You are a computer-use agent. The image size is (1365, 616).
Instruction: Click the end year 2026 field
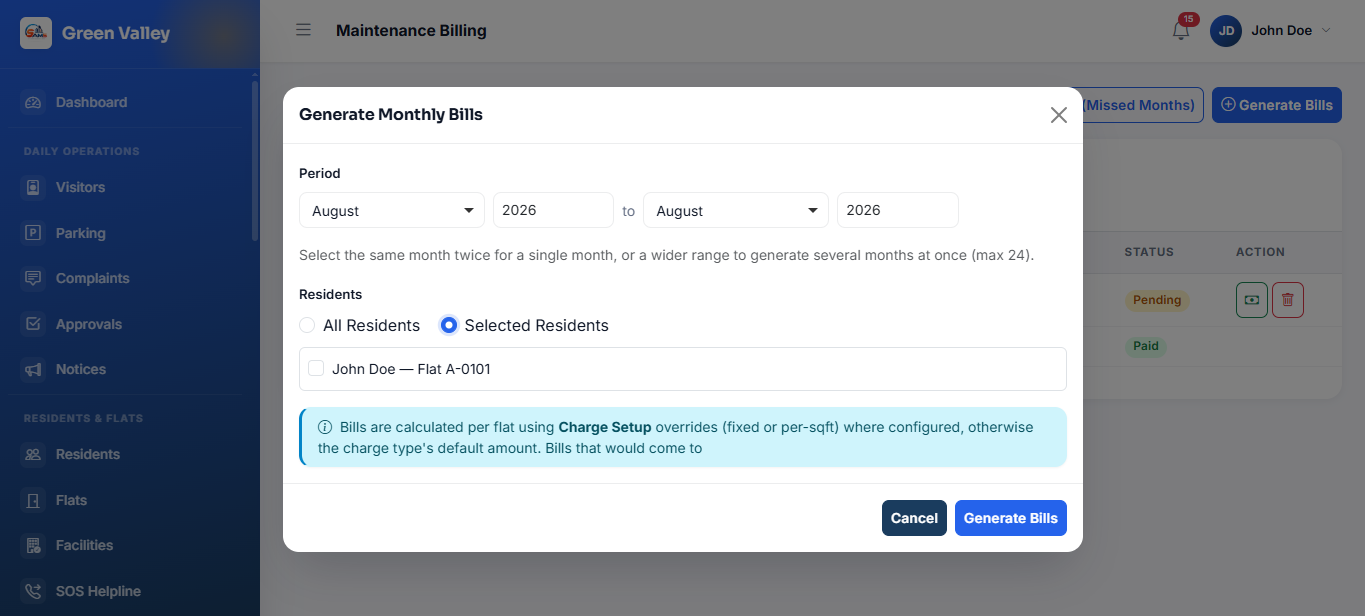[897, 210]
